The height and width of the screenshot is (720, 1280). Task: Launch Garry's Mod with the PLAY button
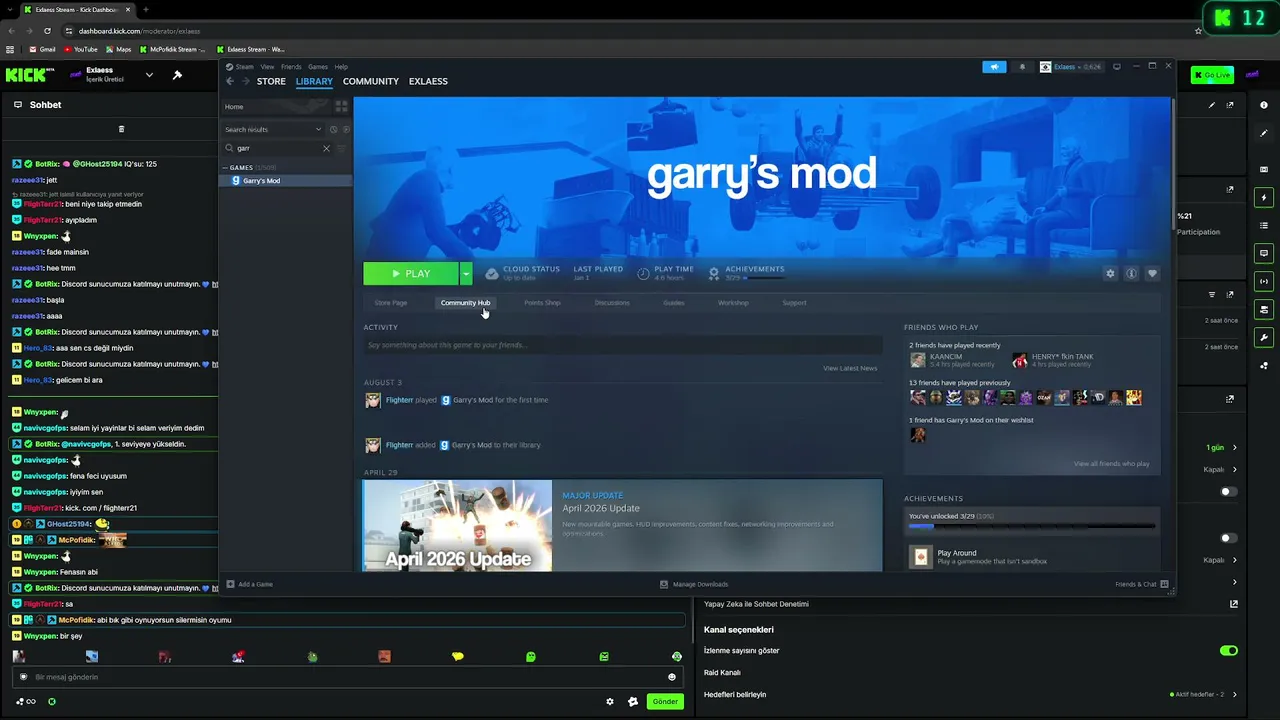411,273
